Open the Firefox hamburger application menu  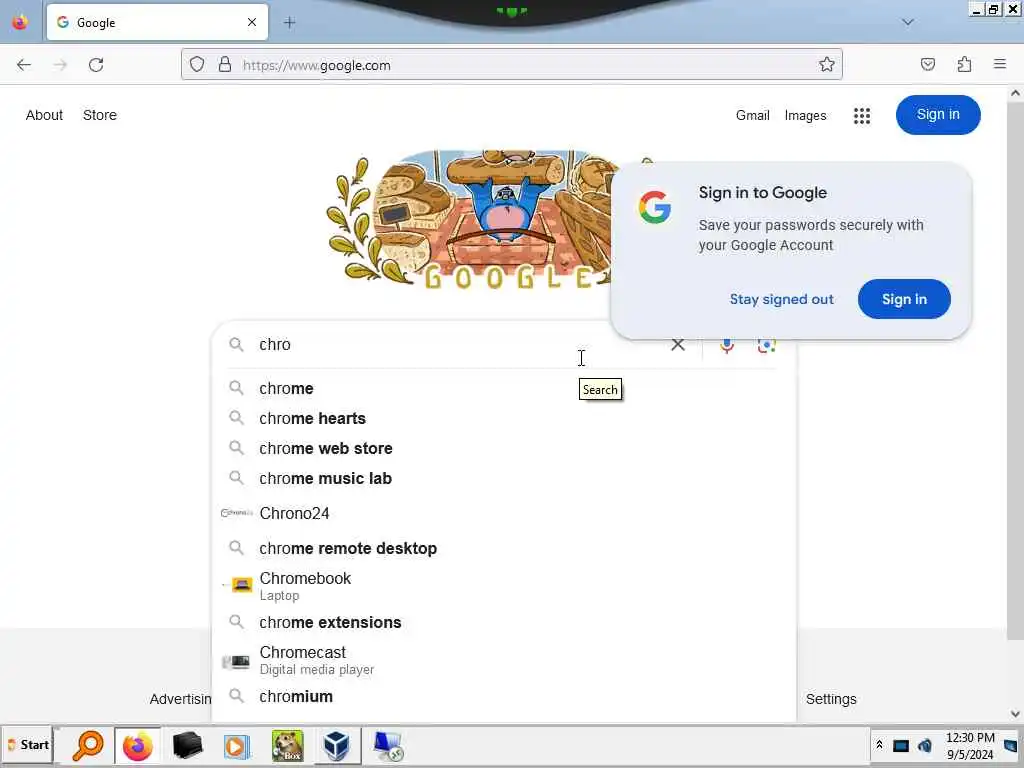(999, 64)
